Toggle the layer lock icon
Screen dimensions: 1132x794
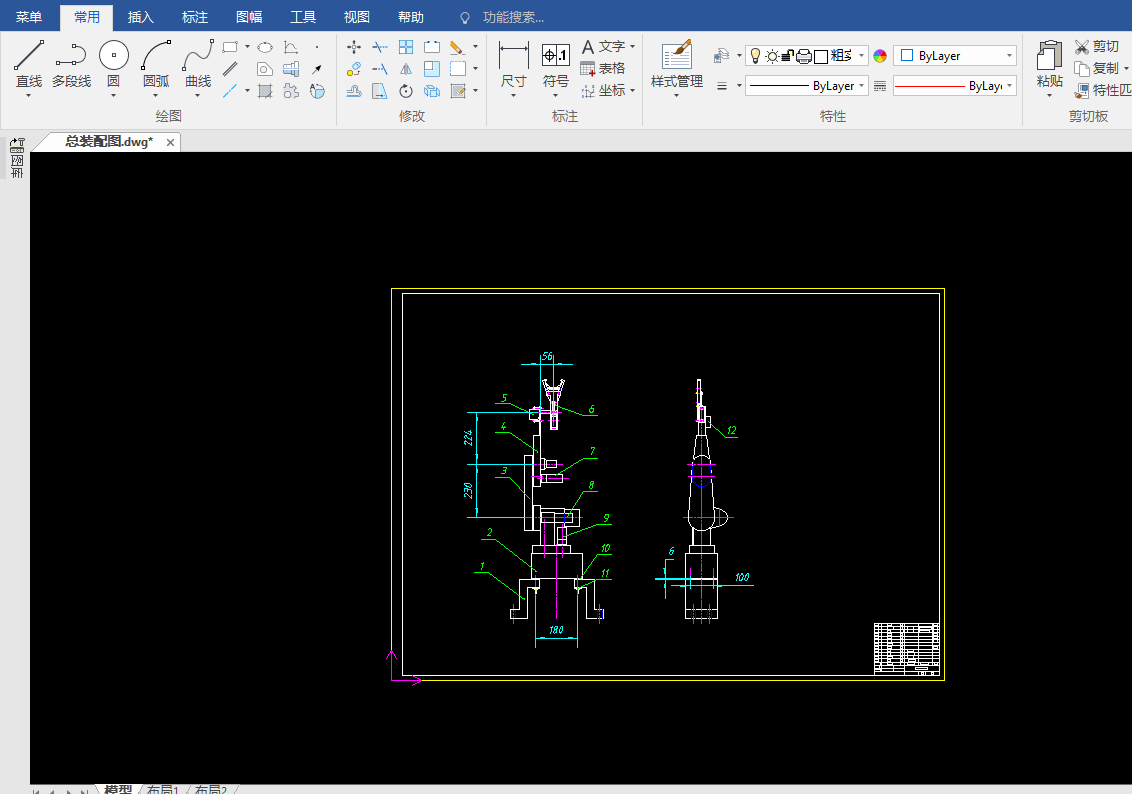[x=787, y=56]
